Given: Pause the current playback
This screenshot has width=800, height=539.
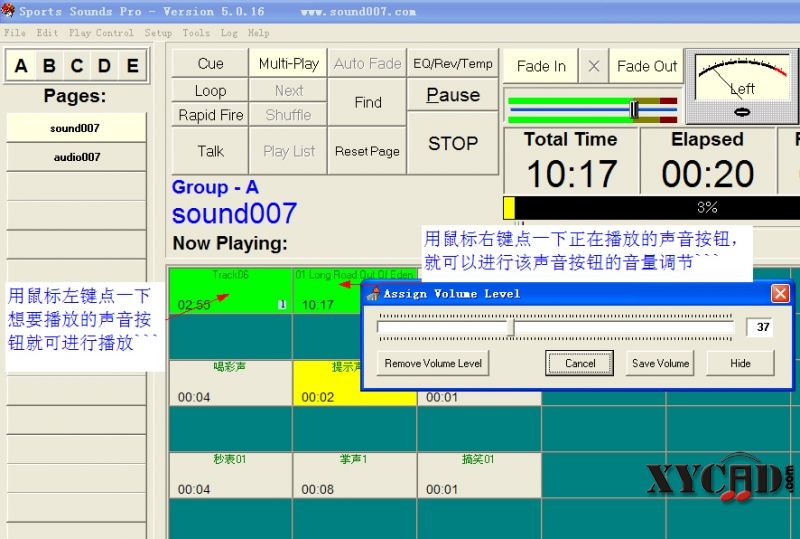Looking at the screenshot, I should tap(453, 94).
